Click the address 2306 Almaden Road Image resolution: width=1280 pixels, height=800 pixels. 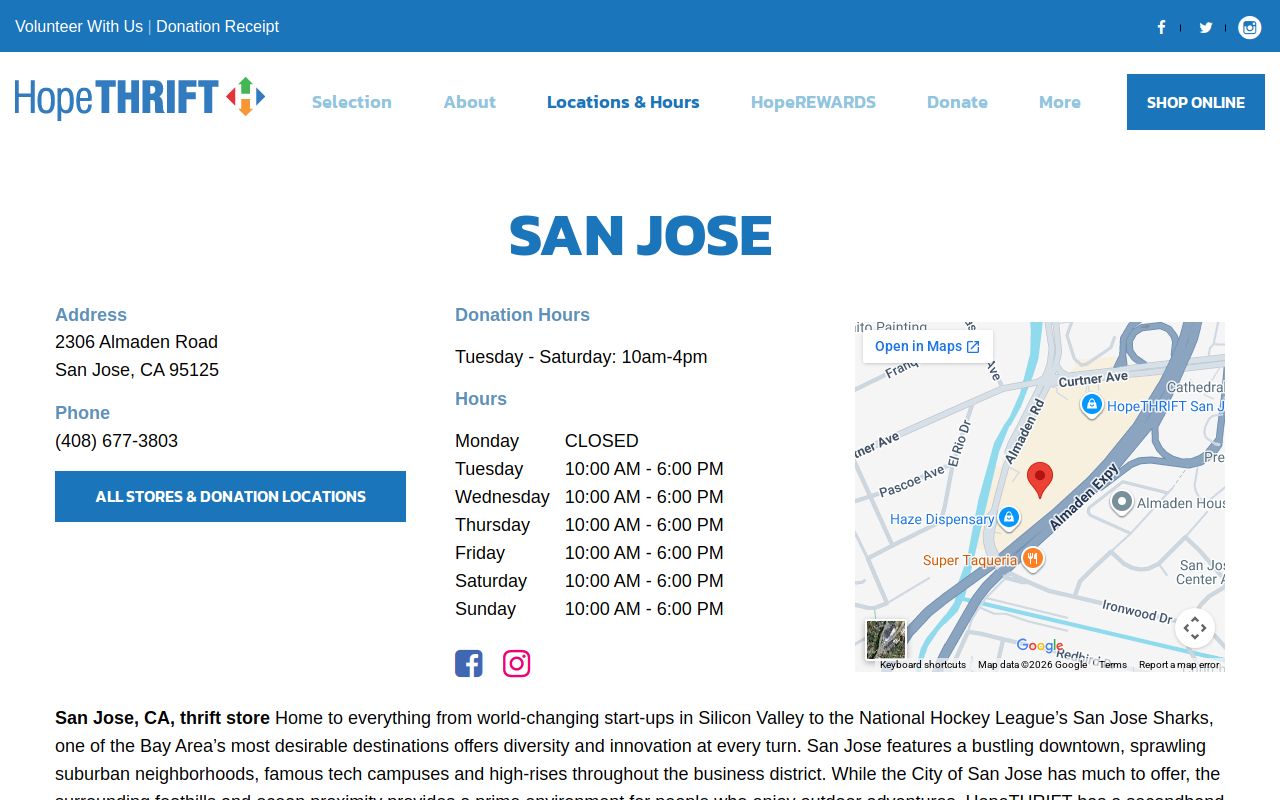click(x=136, y=342)
